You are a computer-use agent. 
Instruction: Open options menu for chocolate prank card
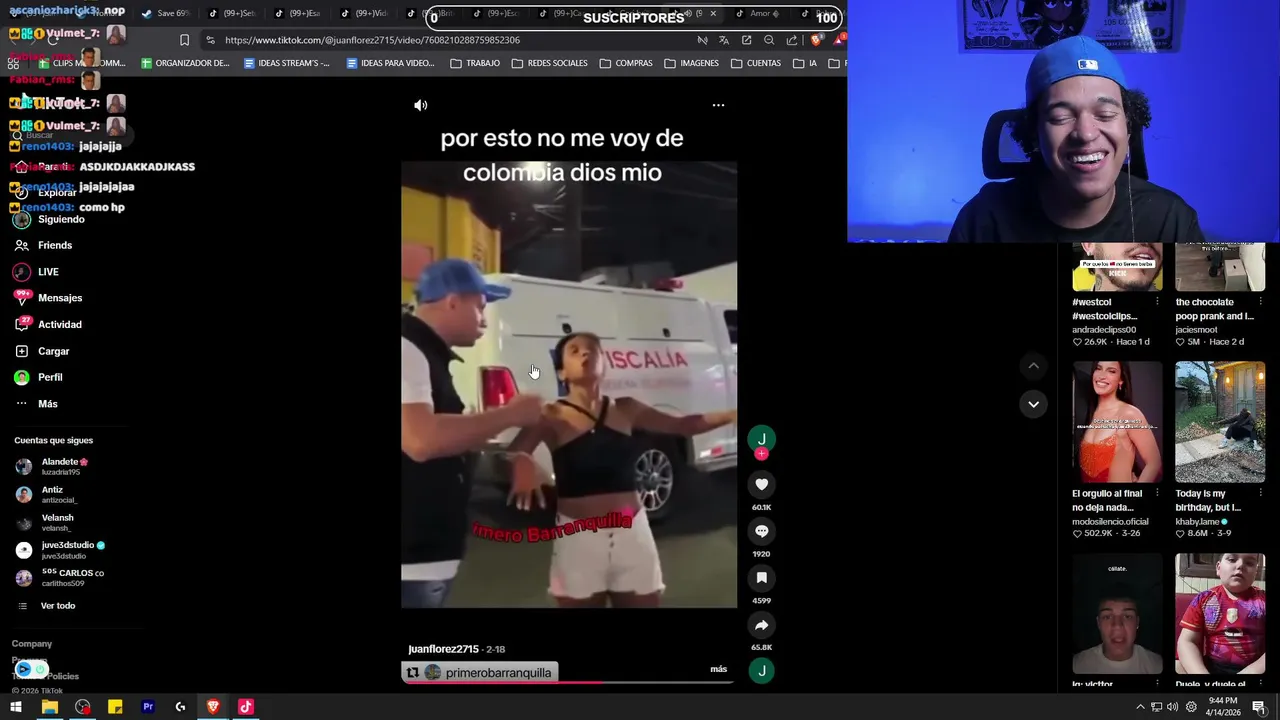point(1260,302)
